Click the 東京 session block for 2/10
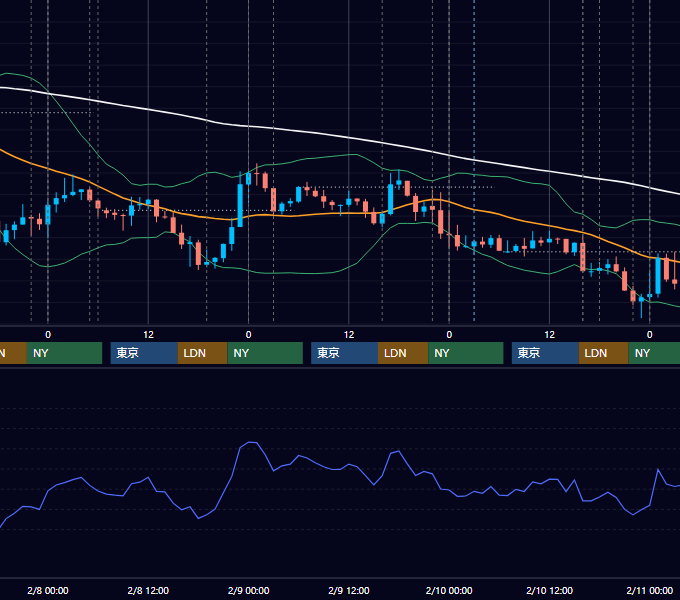Image resolution: width=680 pixels, height=600 pixels. tap(545, 353)
